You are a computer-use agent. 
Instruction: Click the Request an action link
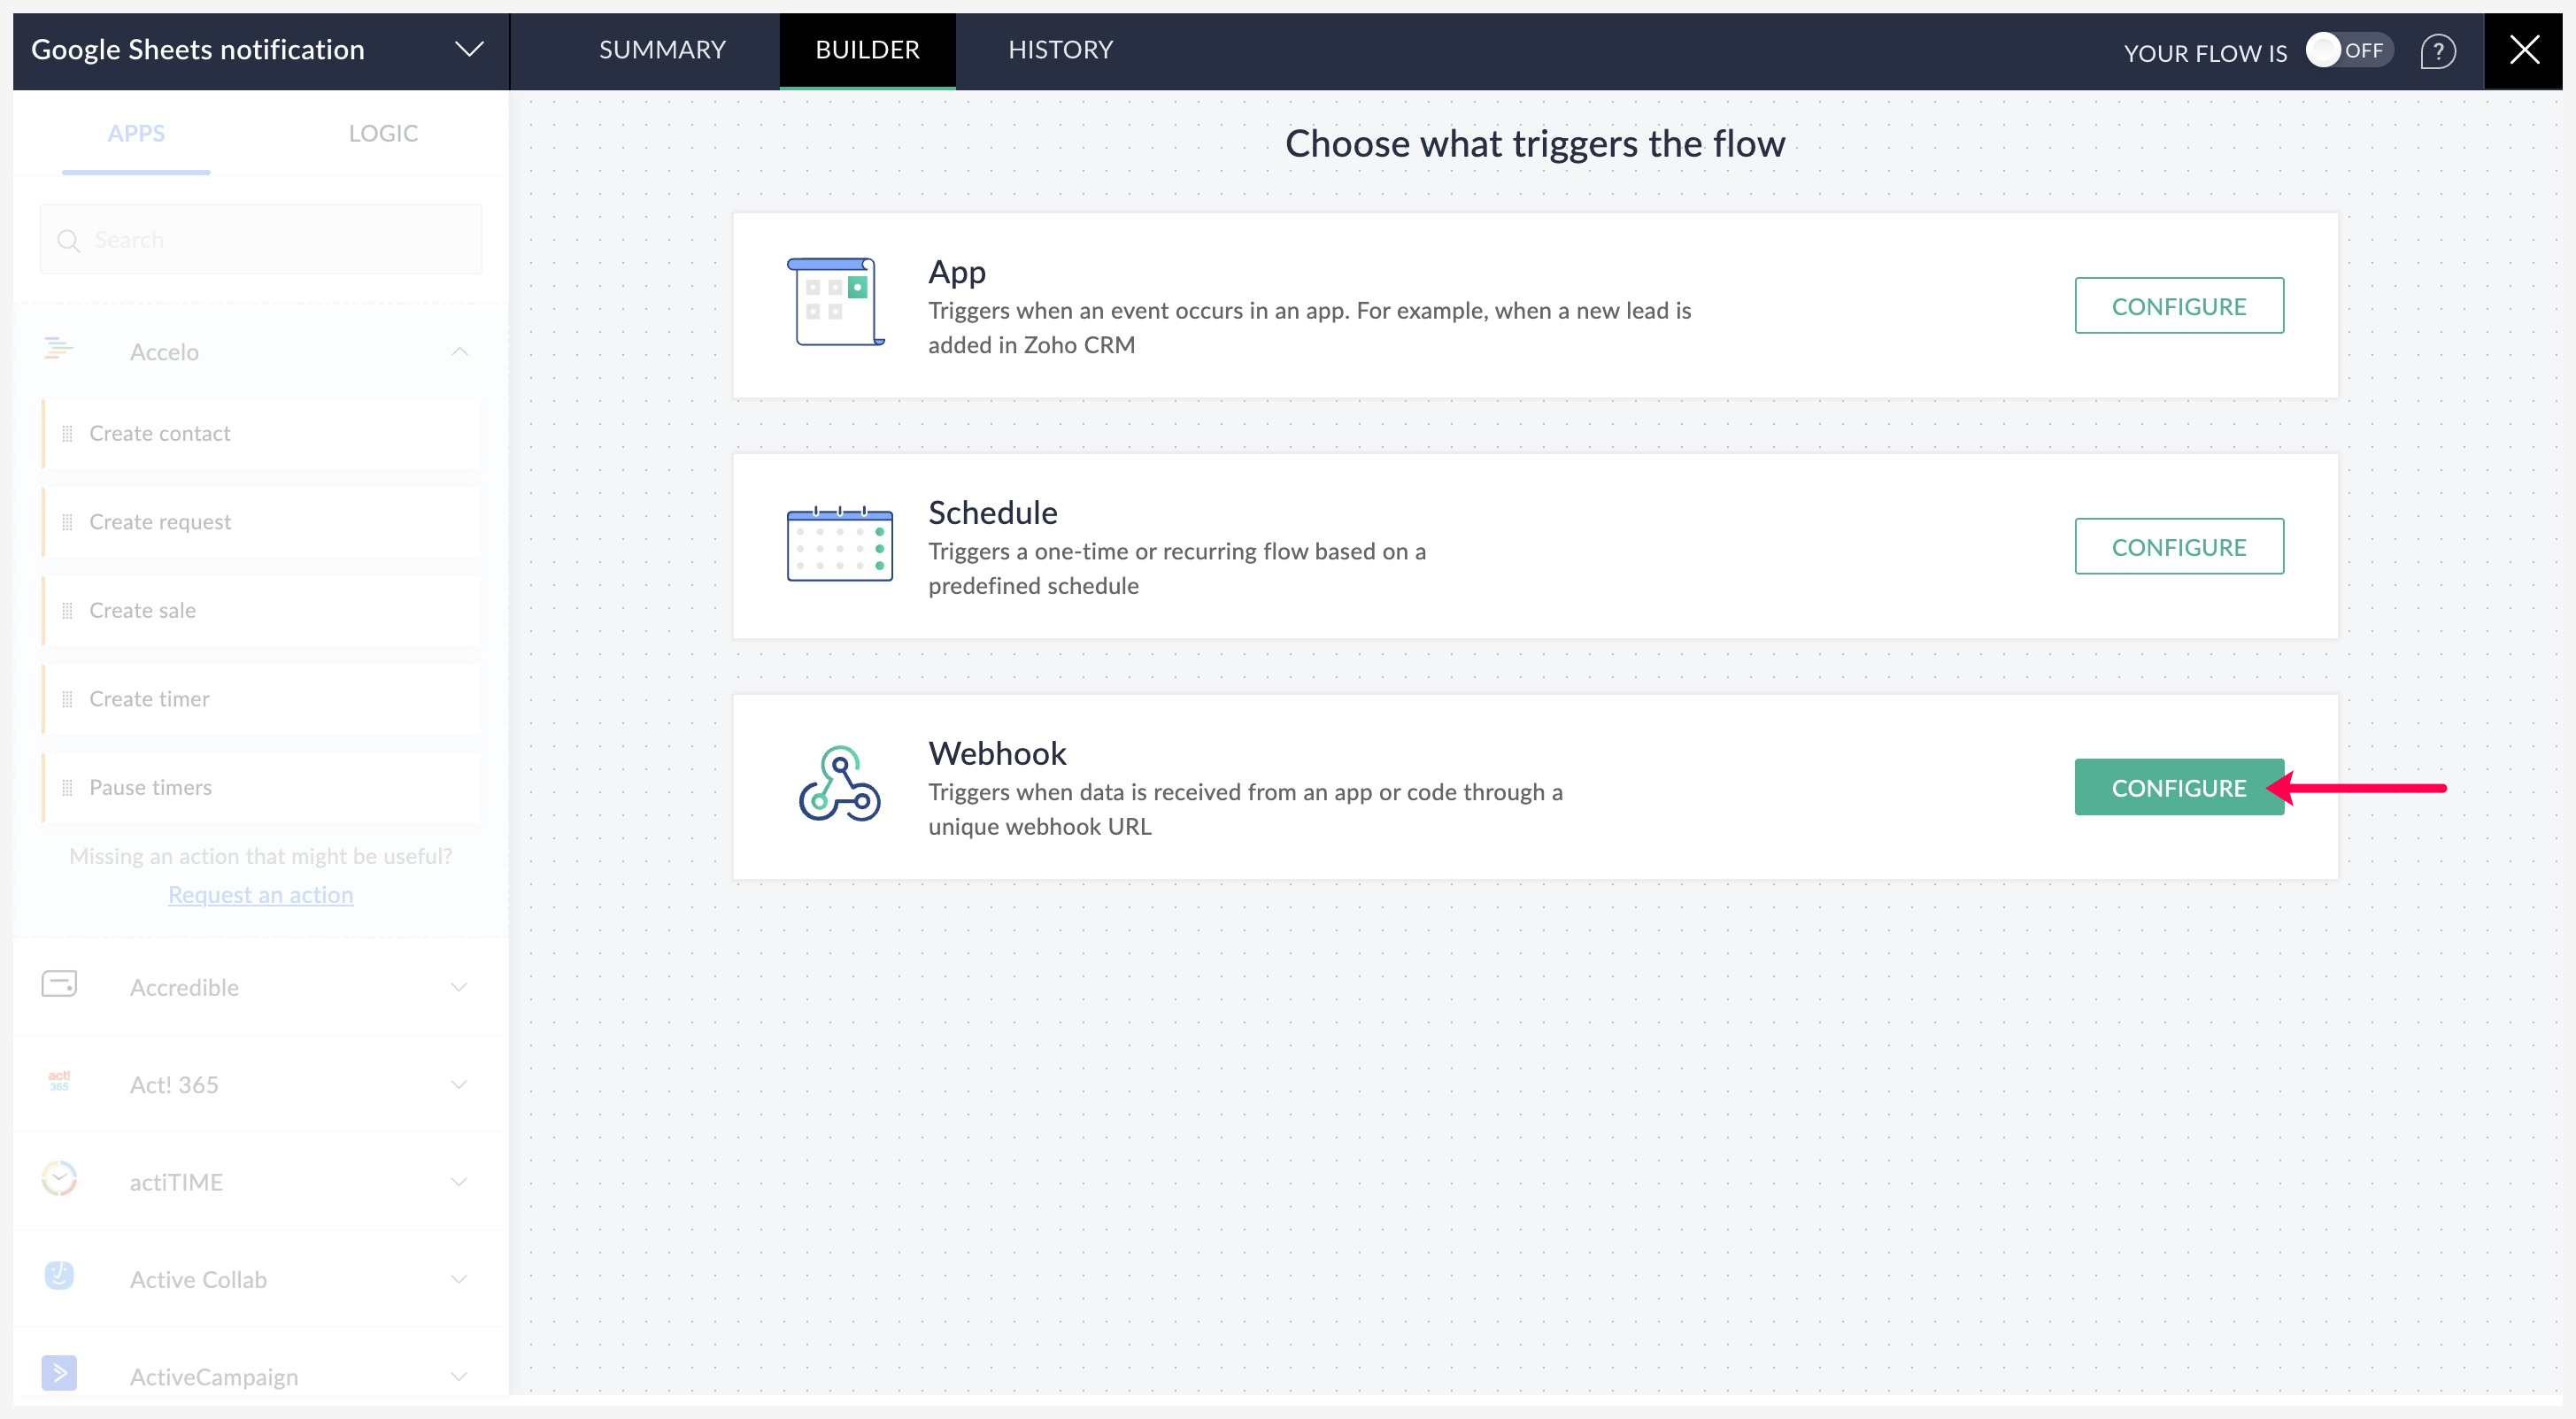coord(260,895)
